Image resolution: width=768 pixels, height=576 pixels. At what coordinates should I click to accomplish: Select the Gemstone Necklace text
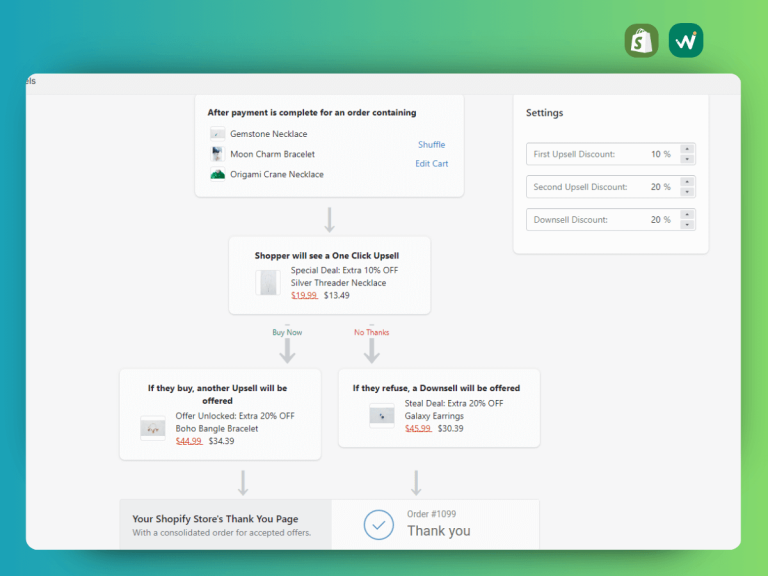(268, 134)
